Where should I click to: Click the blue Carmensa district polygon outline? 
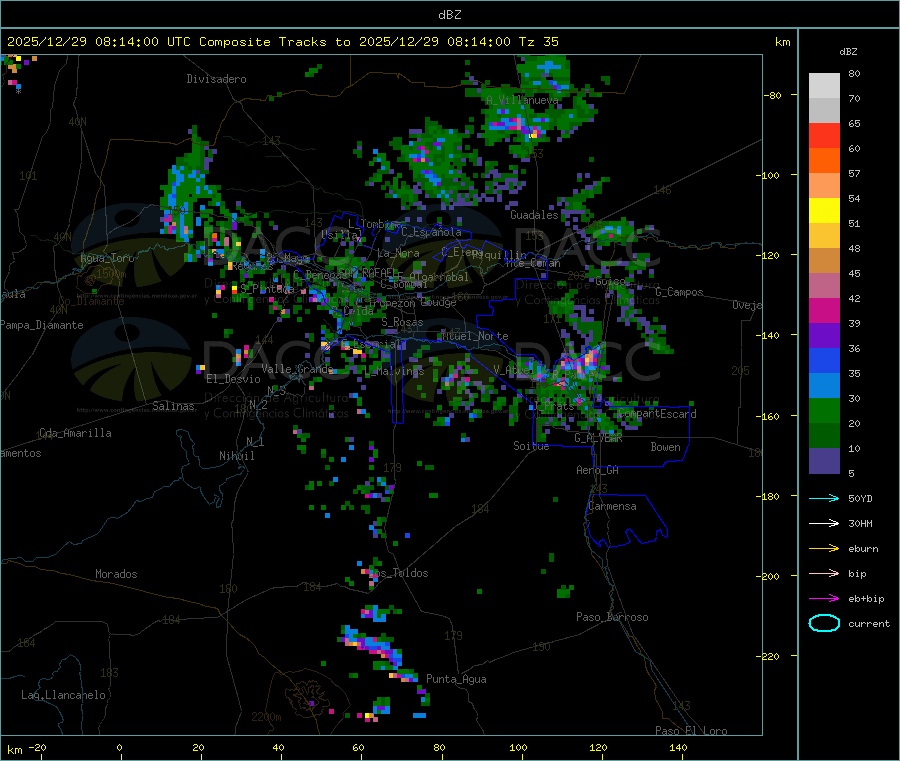[626, 520]
